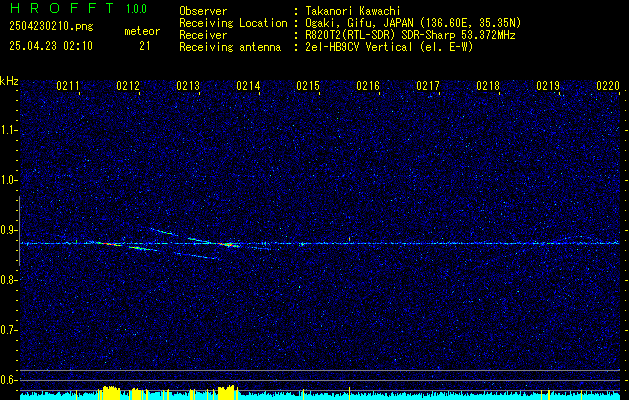Click the Receiver label
The height and width of the screenshot is (400, 629).
(203, 35)
